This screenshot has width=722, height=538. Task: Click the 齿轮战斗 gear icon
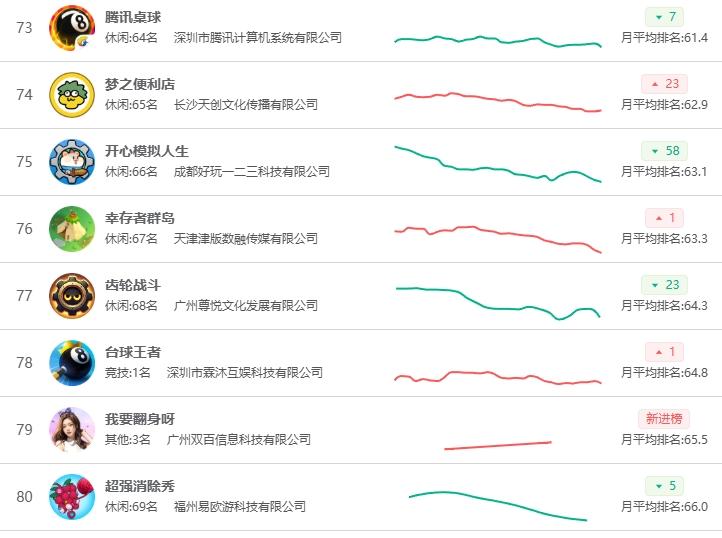click(x=72, y=296)
